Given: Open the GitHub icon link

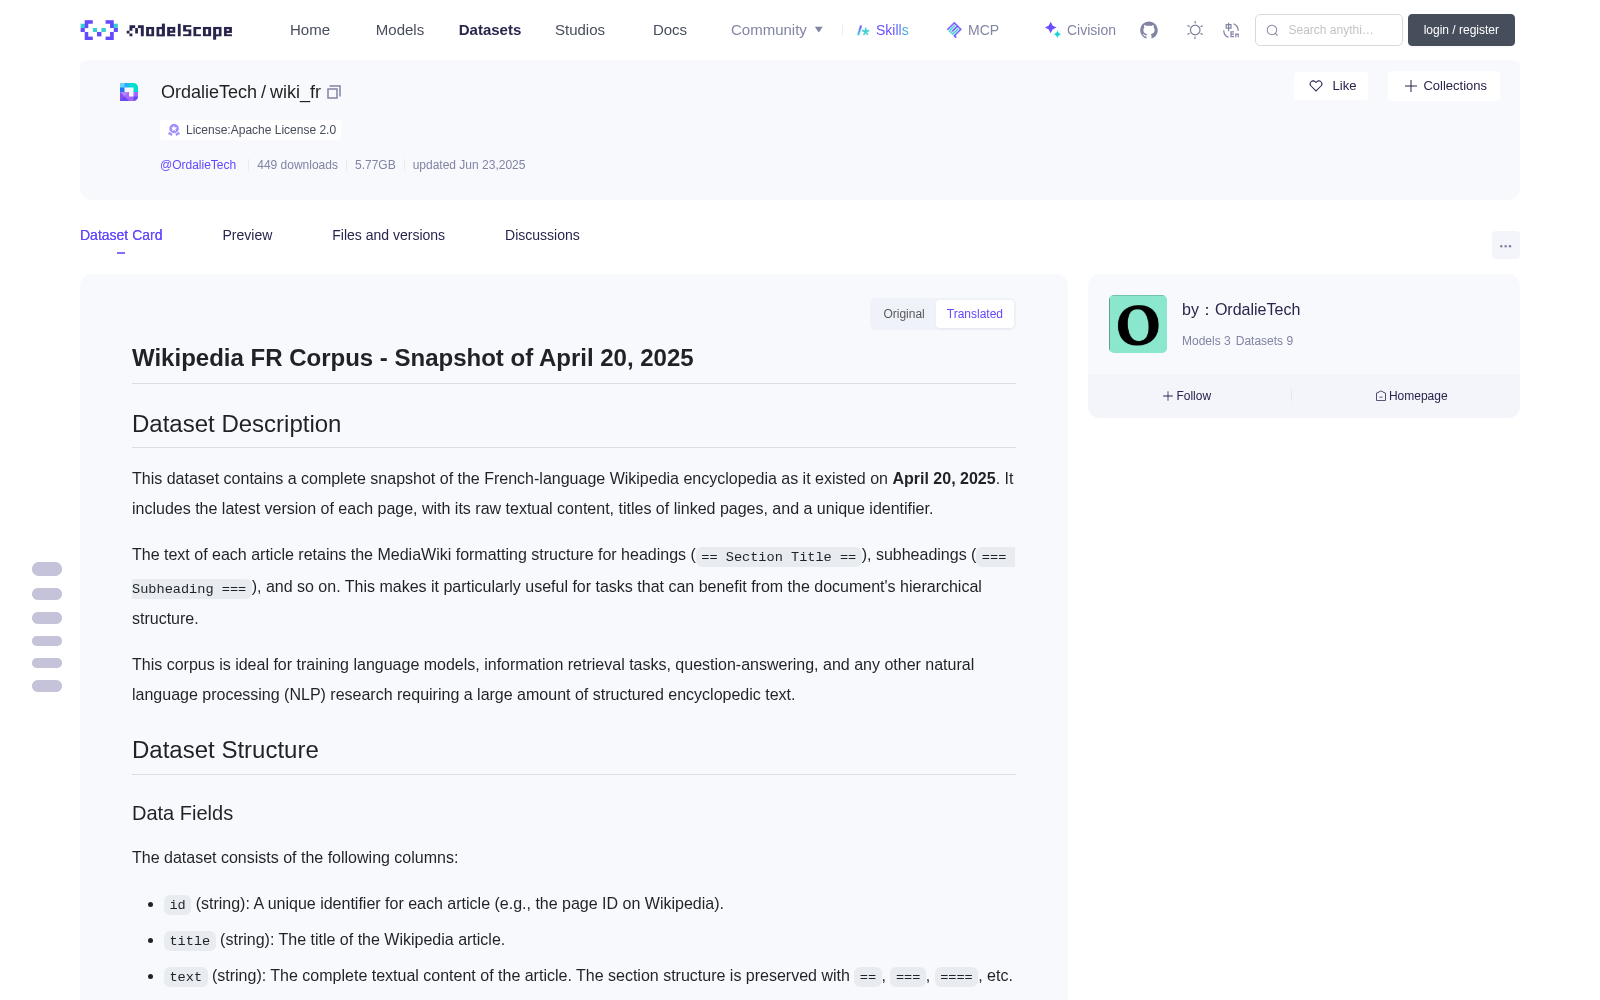Looking at the screenshot, I should (1149, 30).
